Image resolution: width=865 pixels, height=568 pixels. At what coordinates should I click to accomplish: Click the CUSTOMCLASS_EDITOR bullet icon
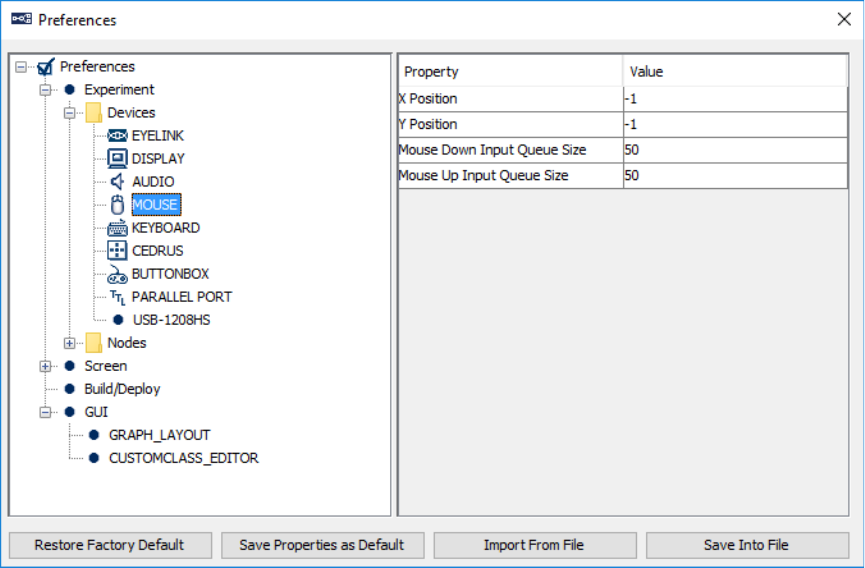tap(94, 458)
